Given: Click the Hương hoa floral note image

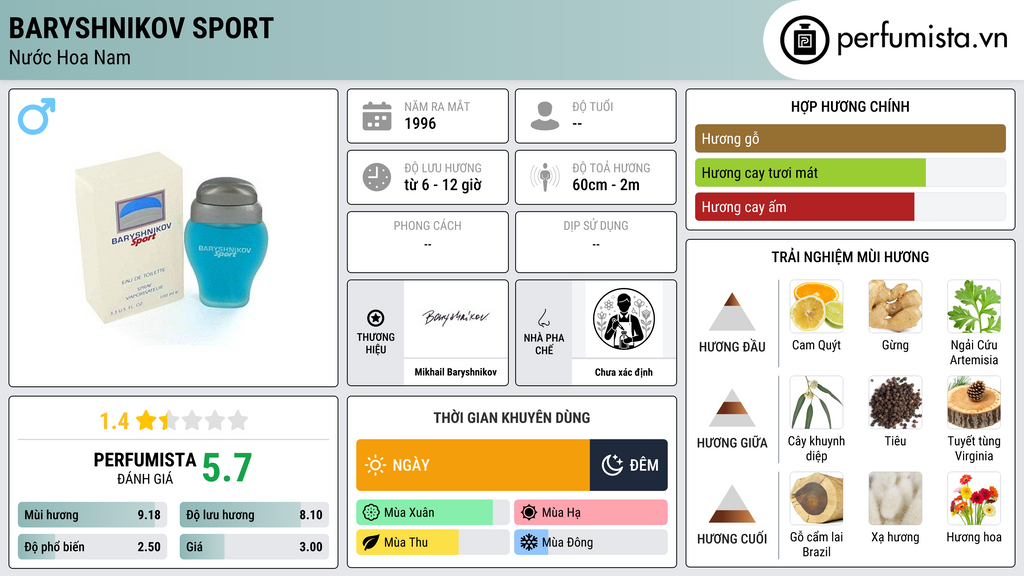Looking at the screenshot, I should coord(974,498).
